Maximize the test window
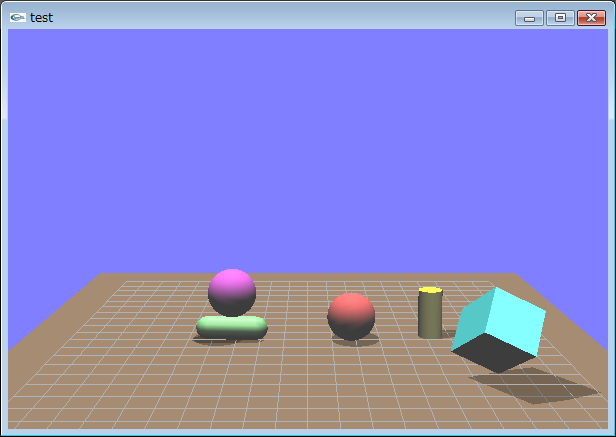Image resolution: width=616 pixels, height=437 pixels. 560,18
